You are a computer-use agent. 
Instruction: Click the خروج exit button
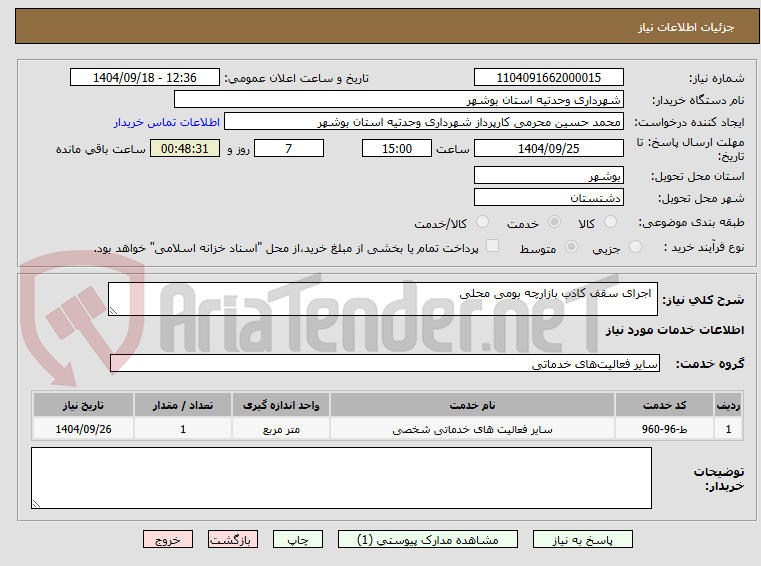[167, 539]
